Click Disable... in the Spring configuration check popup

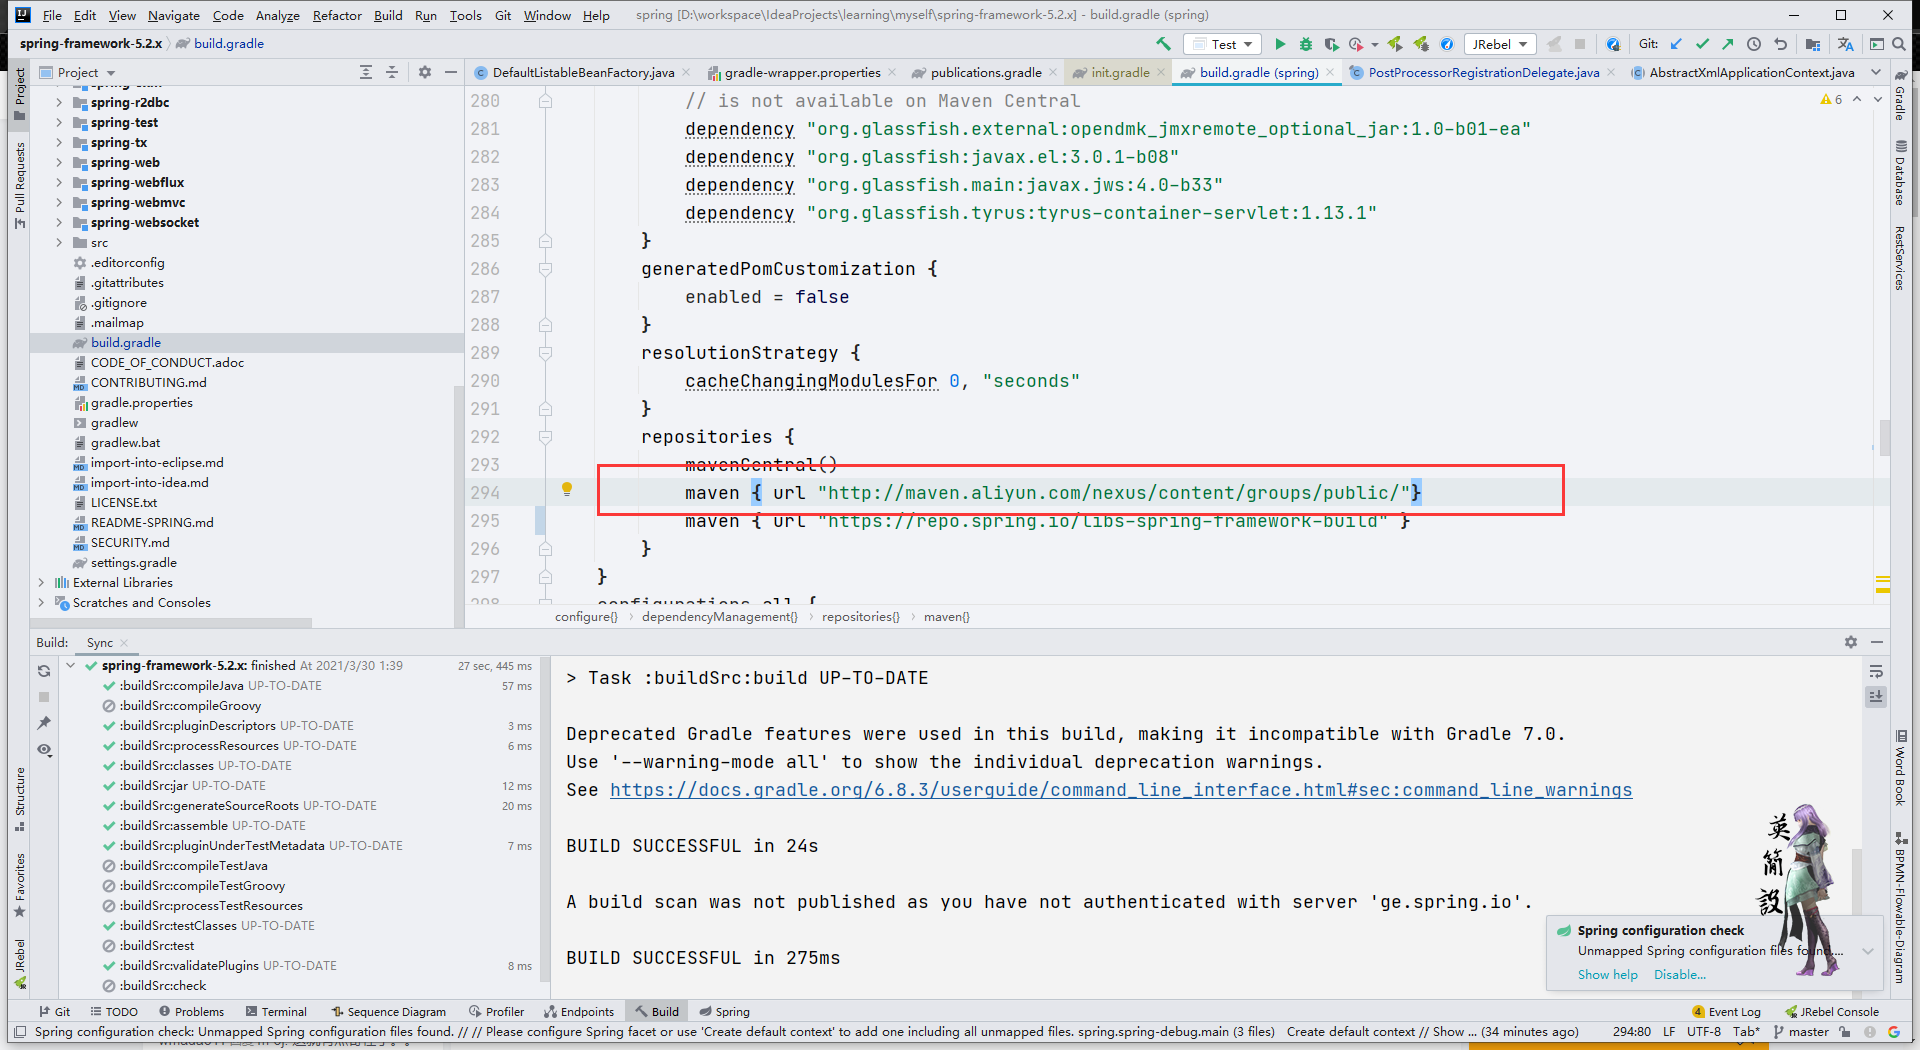pyautogui.click(x=1680, y=975)
